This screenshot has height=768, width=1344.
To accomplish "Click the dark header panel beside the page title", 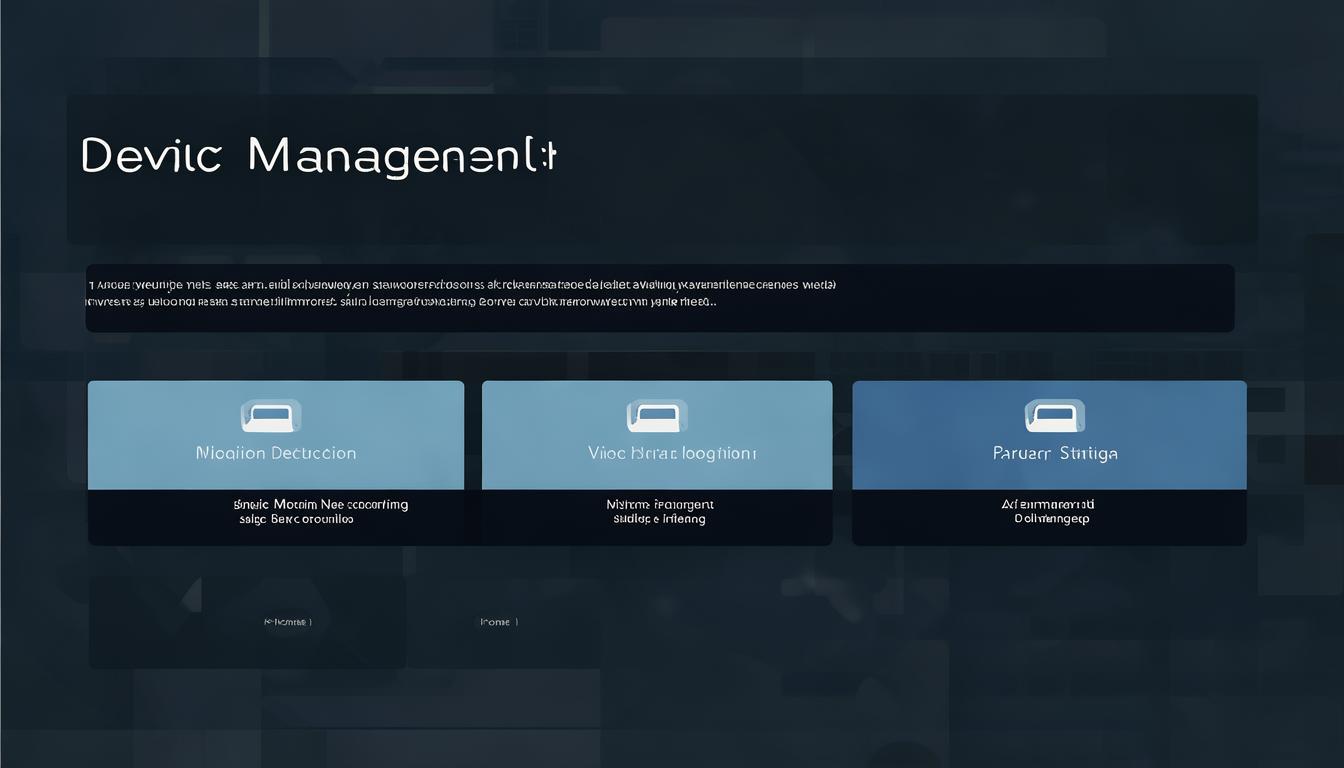I will (900, 168).
